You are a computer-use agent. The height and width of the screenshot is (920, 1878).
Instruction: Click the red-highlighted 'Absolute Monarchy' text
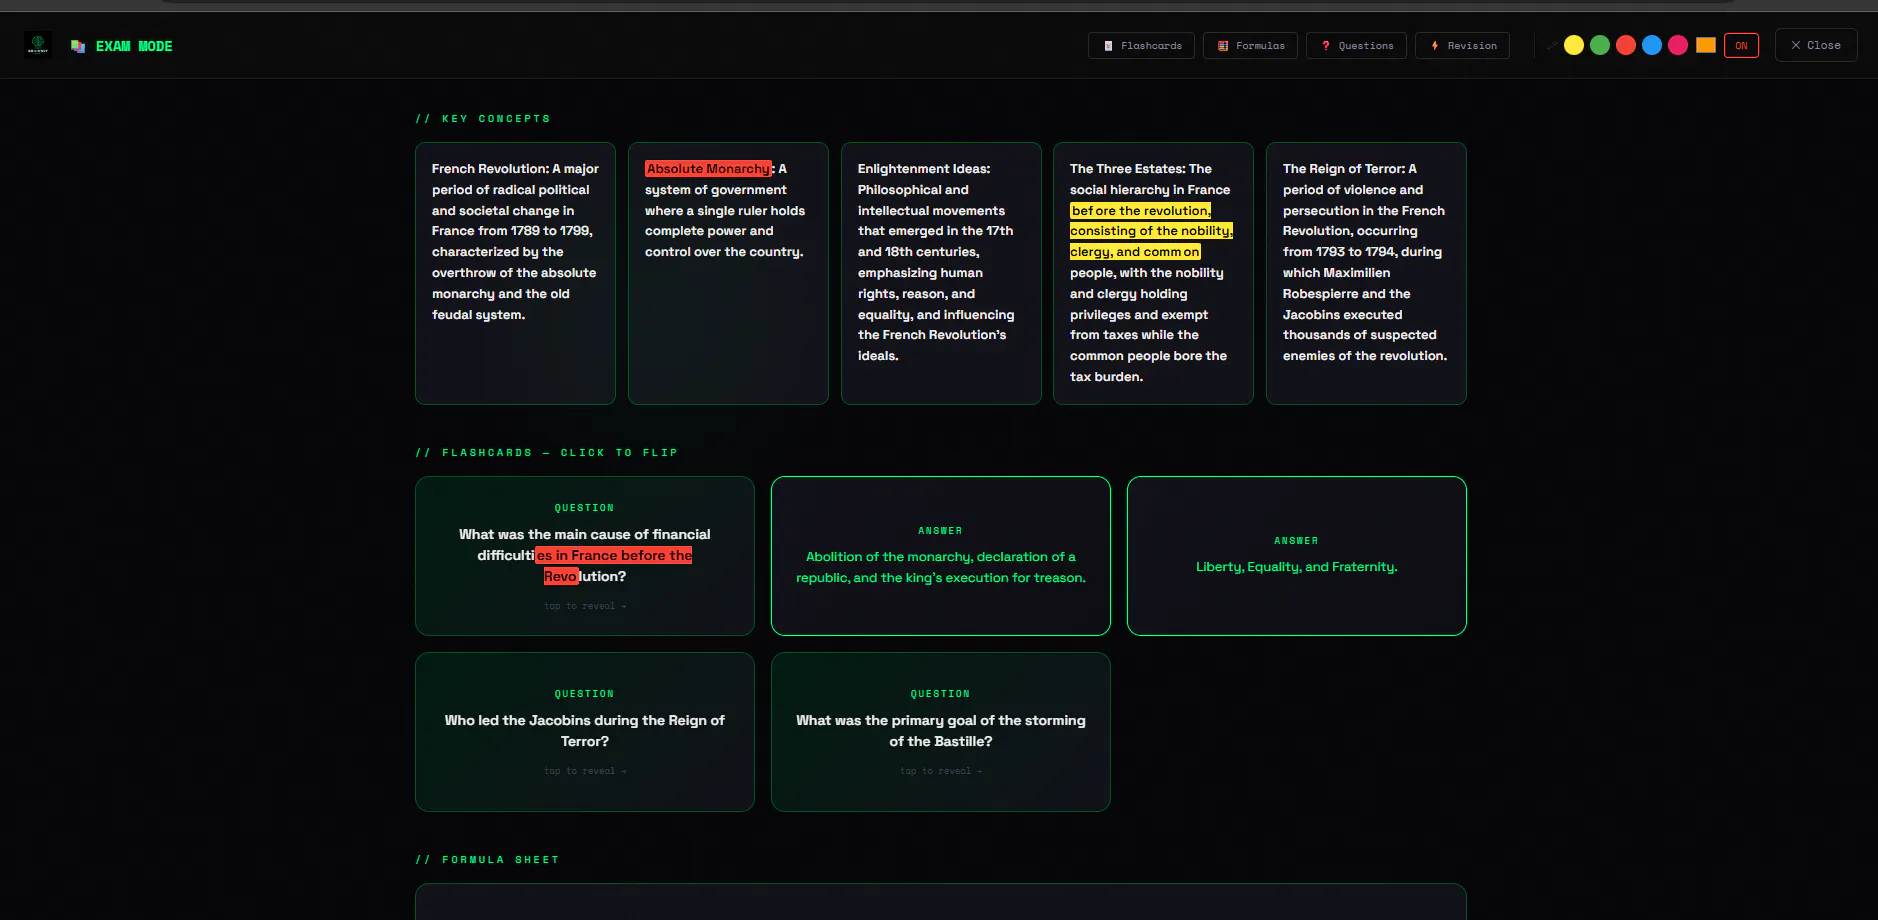(708, 169)
